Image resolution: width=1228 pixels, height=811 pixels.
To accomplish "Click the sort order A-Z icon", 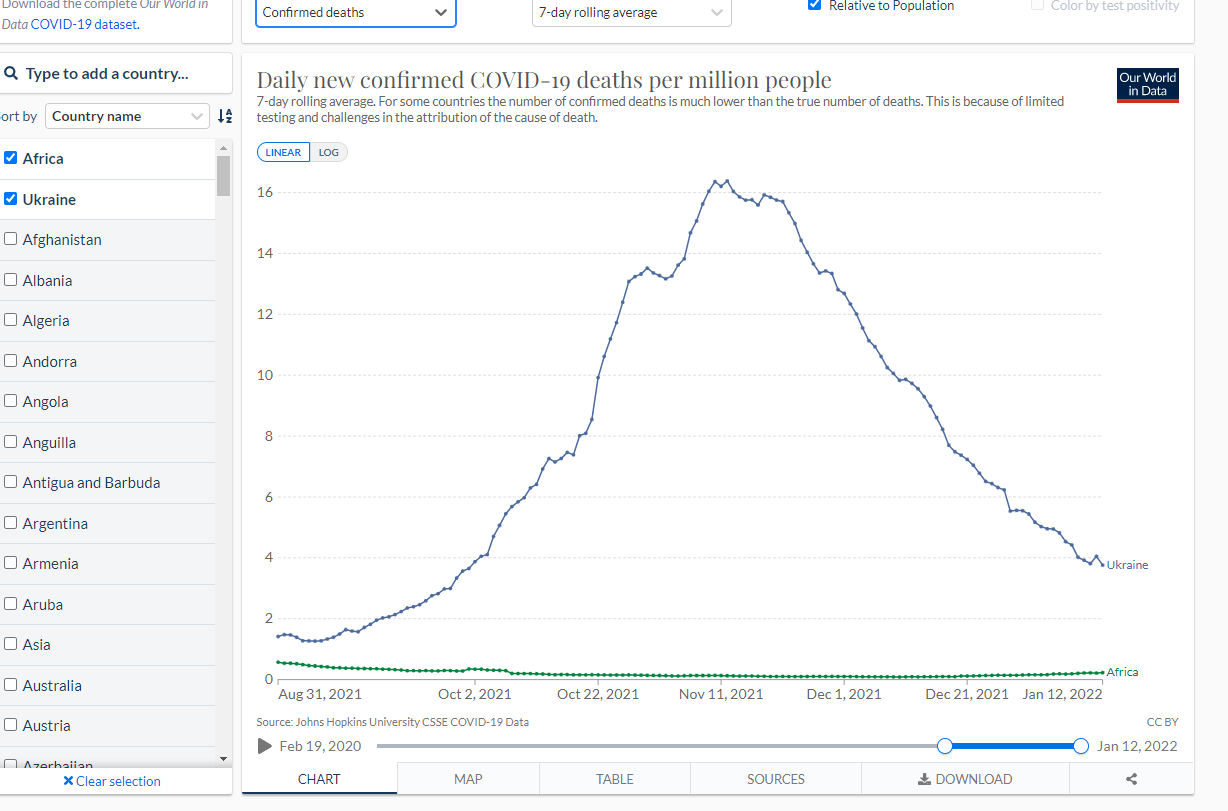I will (225, 116).
